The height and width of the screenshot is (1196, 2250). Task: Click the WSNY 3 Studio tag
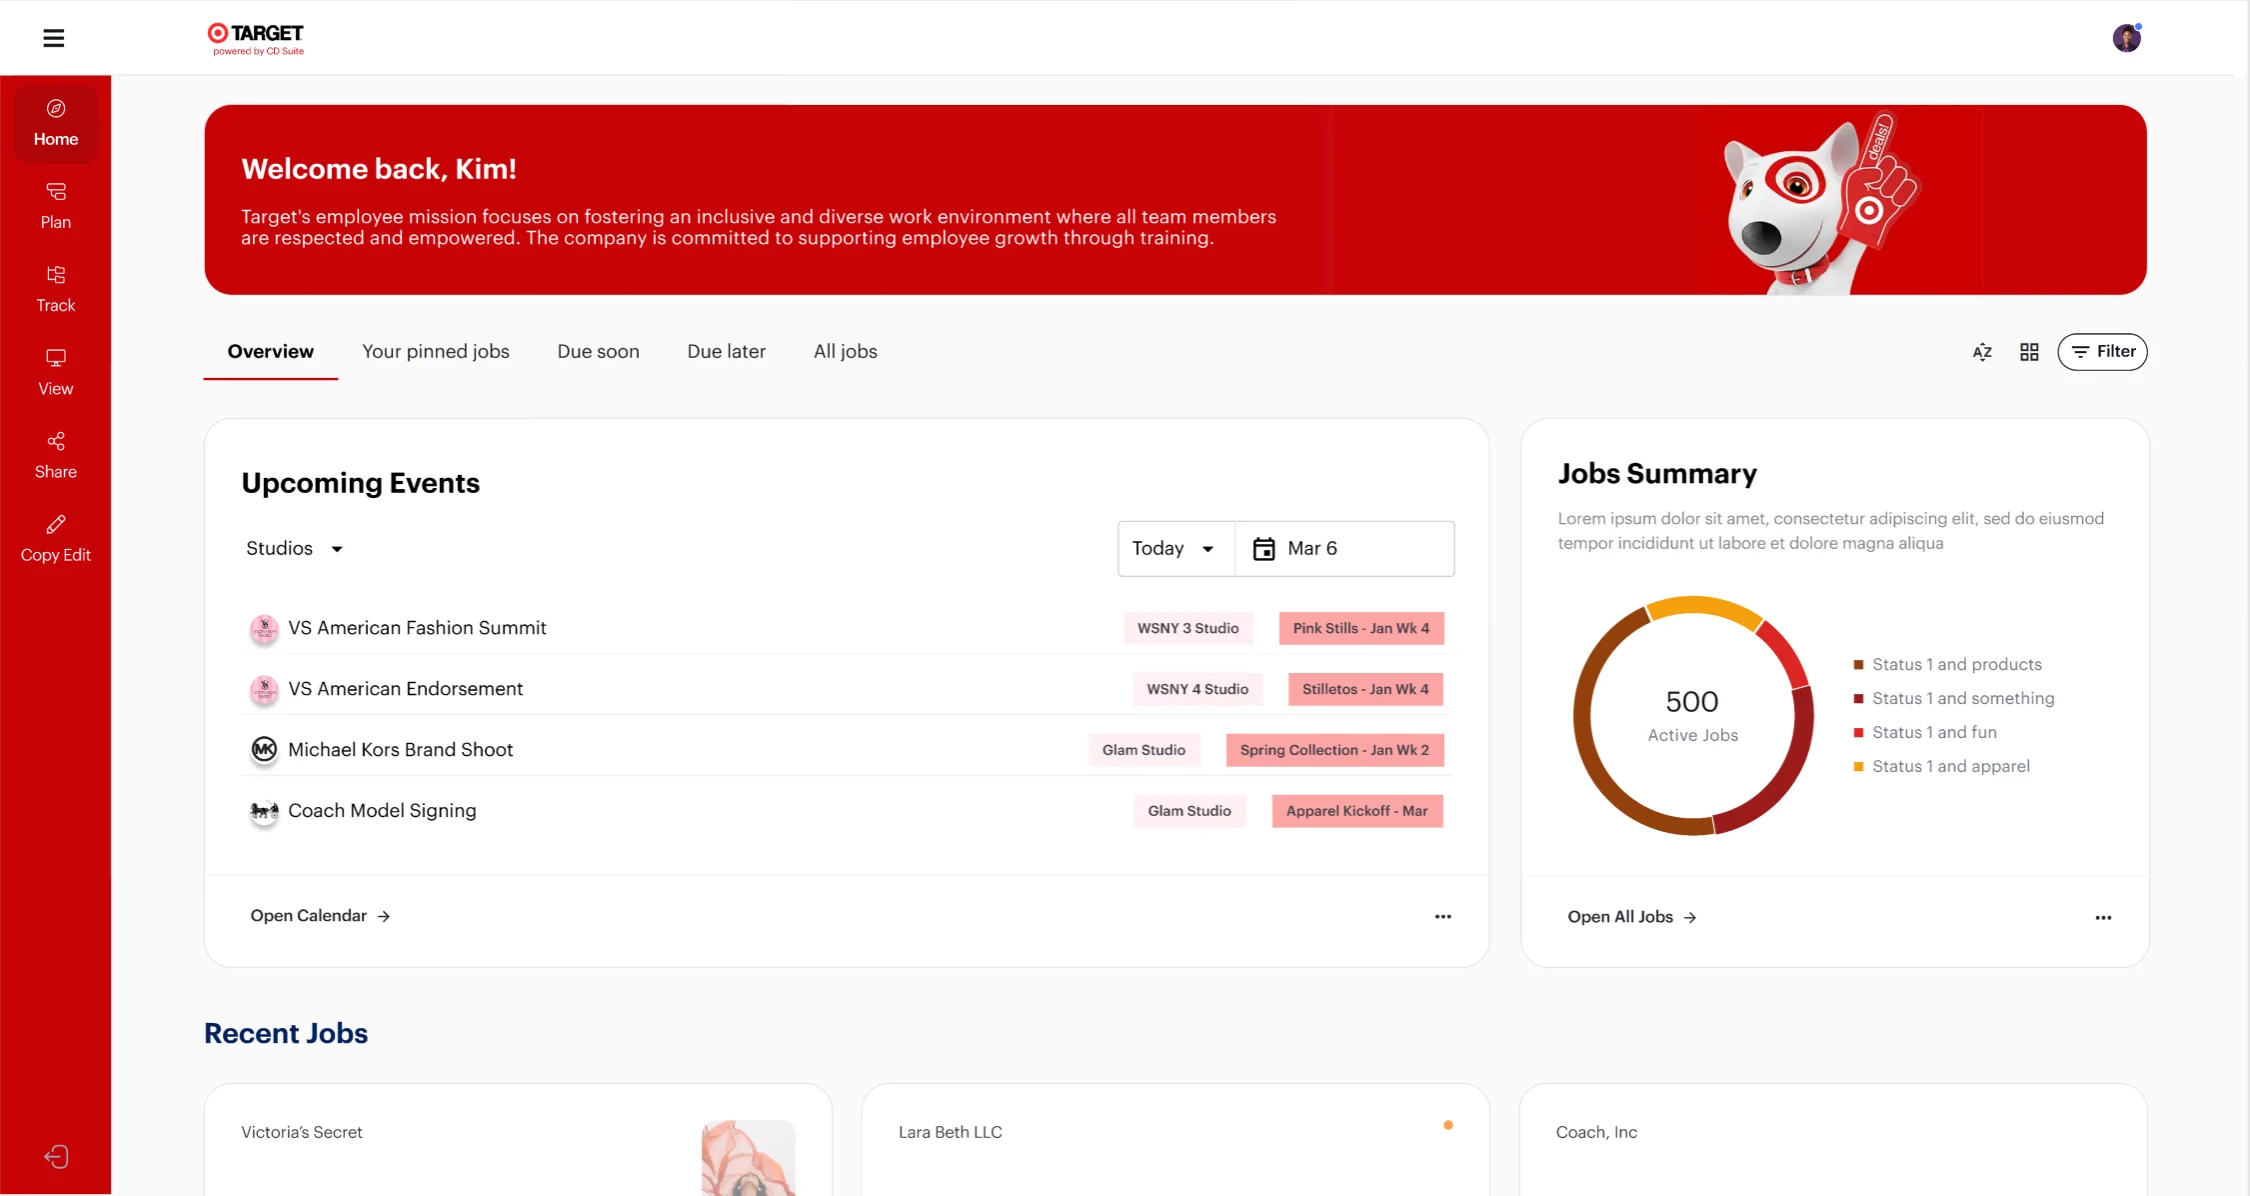coord(1188,628)
